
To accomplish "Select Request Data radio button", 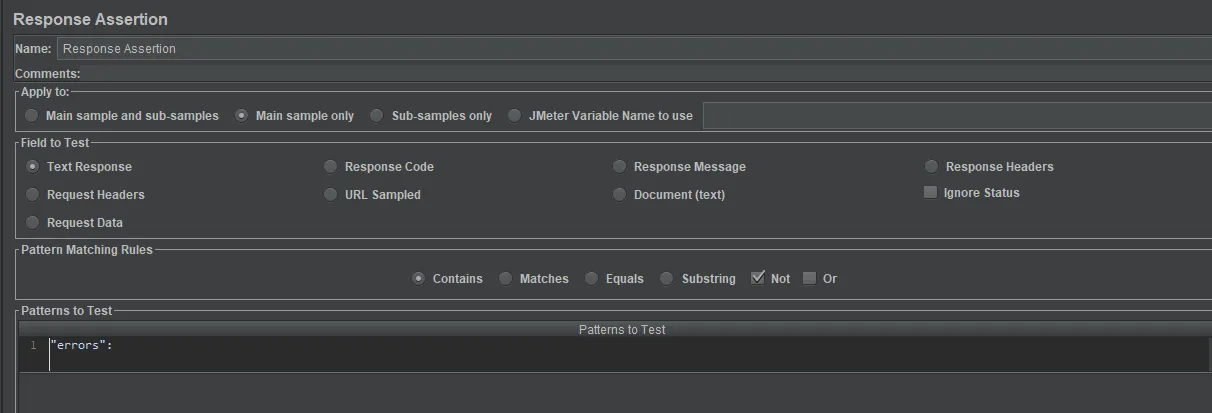I will click(x=33, y=223).
